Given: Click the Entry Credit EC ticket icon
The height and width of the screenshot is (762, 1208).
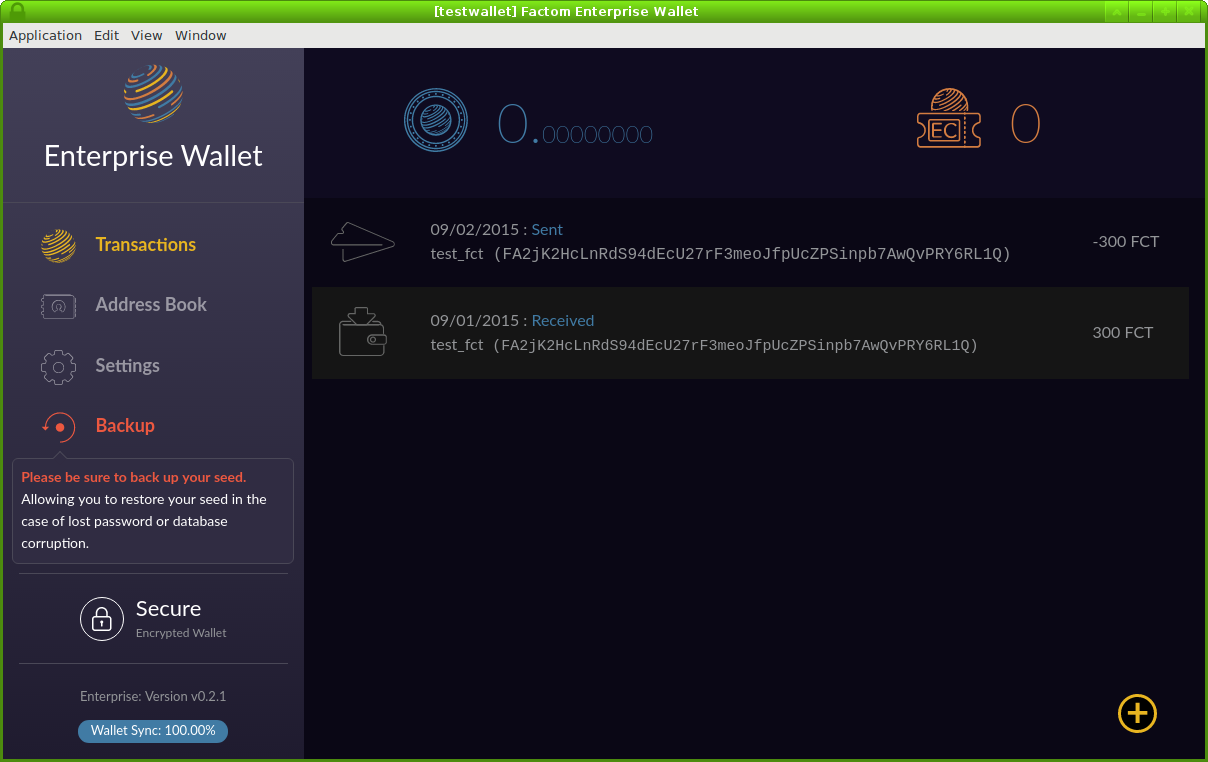Looking at the screenshot, I should click(948, 118).
